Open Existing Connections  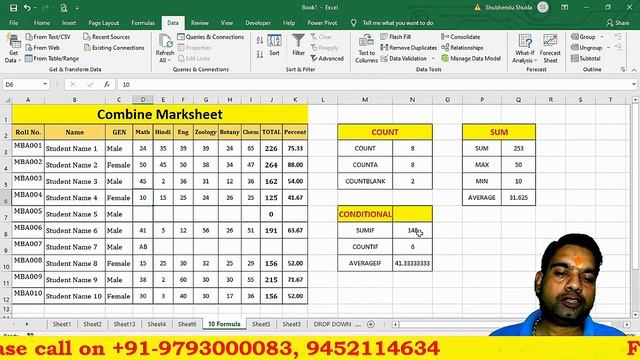114,48
